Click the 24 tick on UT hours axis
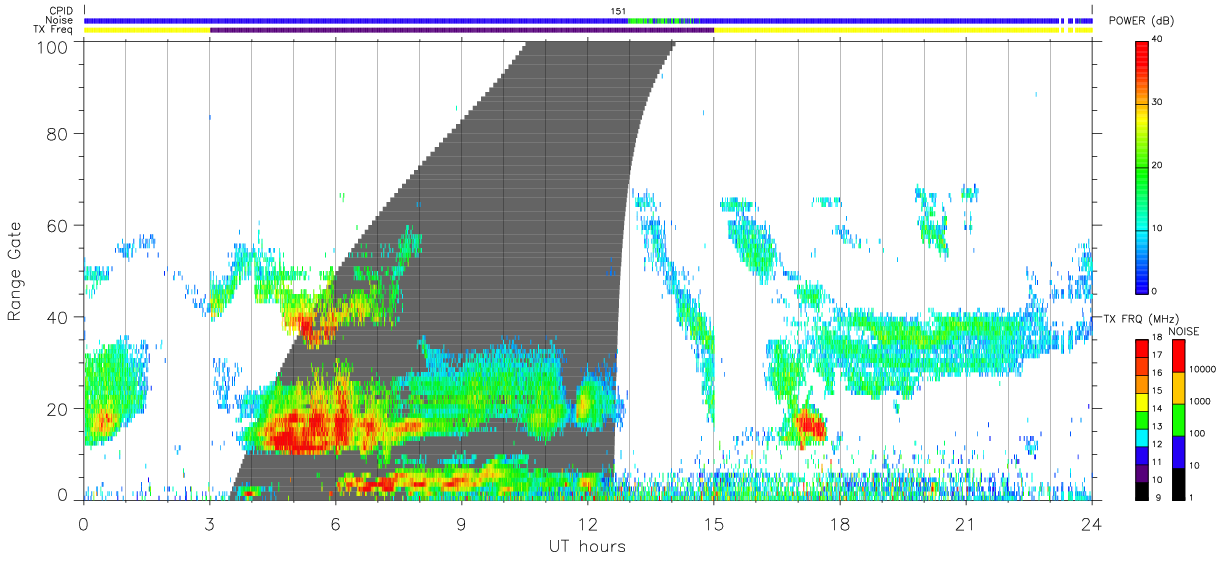Image resolution: width=1228 pixels, height=567 pixels. click(x=1092, y=524)
